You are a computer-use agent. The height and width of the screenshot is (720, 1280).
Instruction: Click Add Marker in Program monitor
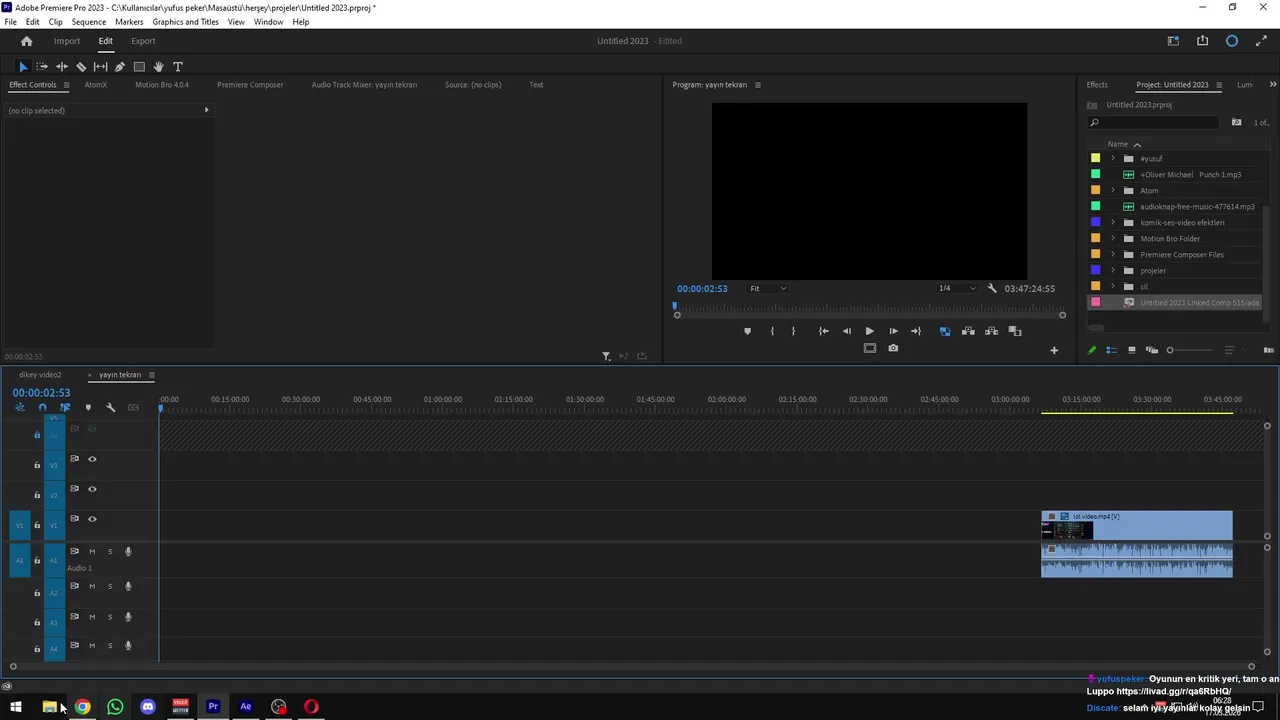tap(747, 331)
